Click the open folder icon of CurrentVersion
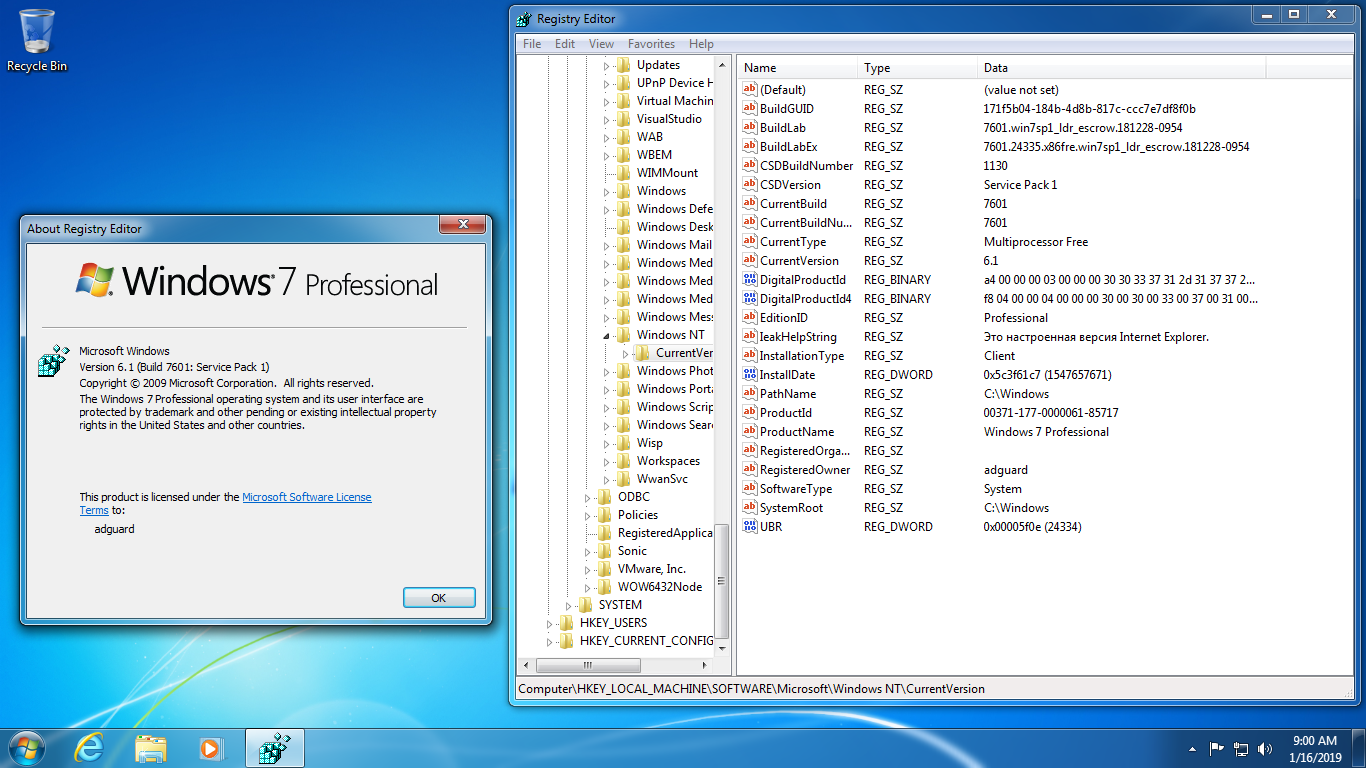 643,352
